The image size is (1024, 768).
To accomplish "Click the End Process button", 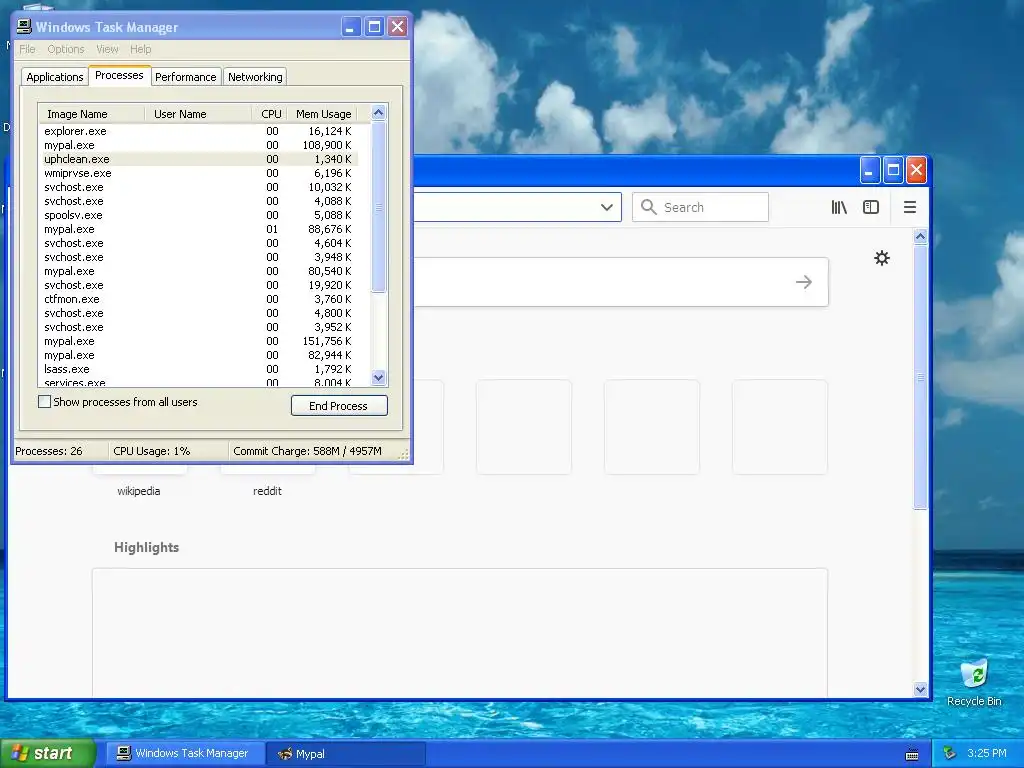I will [339, 406].
